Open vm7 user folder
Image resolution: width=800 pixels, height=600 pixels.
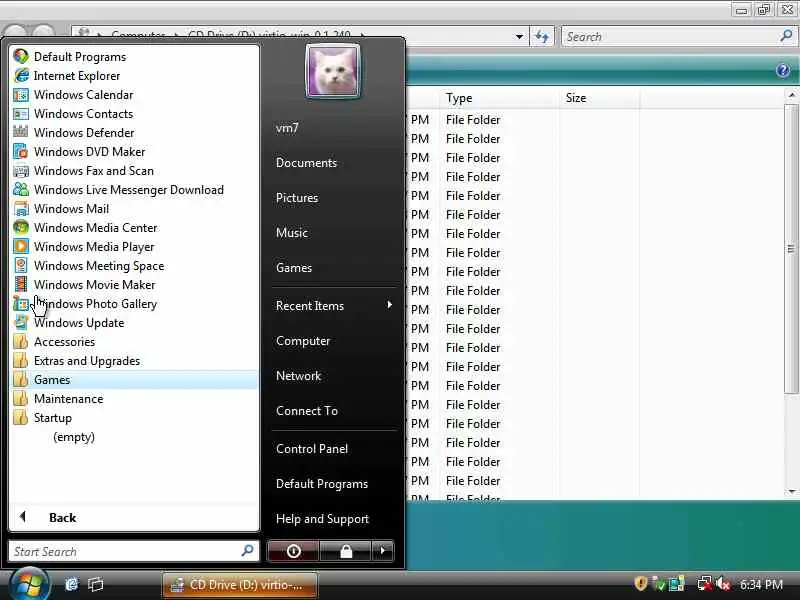(287, 128)
